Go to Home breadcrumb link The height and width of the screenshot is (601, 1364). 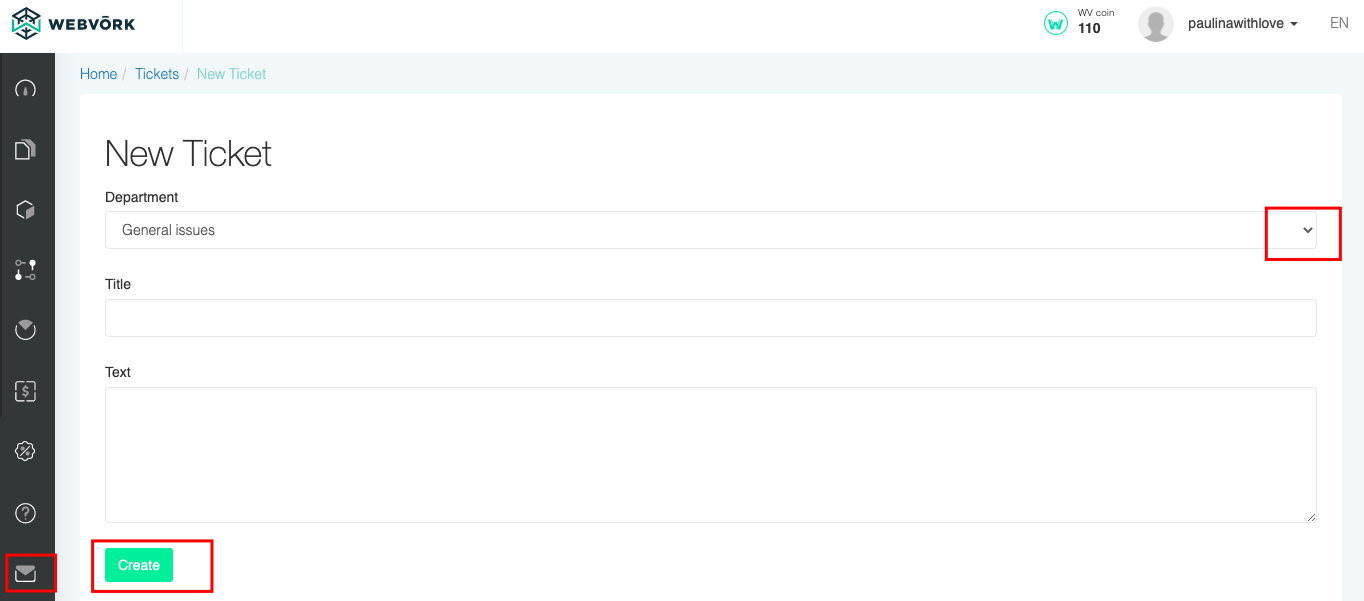click(99, 74)
